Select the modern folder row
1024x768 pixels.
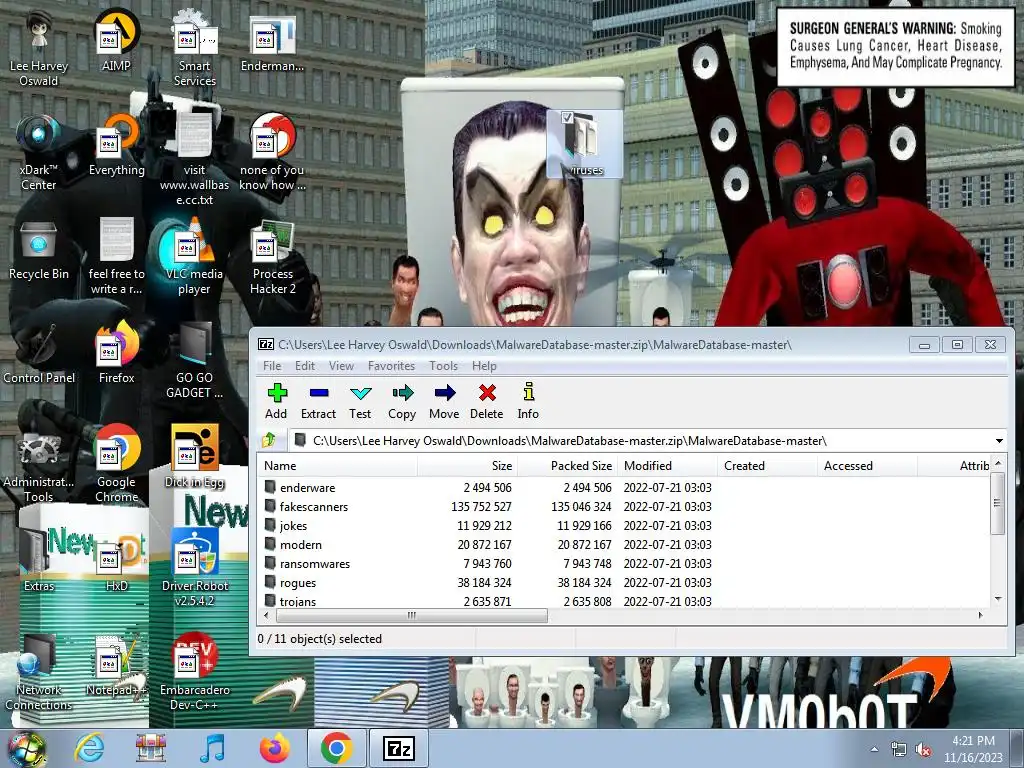coord(625,544)
